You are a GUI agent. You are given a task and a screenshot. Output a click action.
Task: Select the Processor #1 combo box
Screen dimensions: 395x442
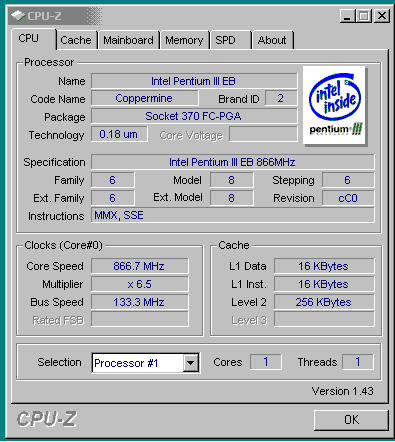pyautogui.click(x=146, y=362)
